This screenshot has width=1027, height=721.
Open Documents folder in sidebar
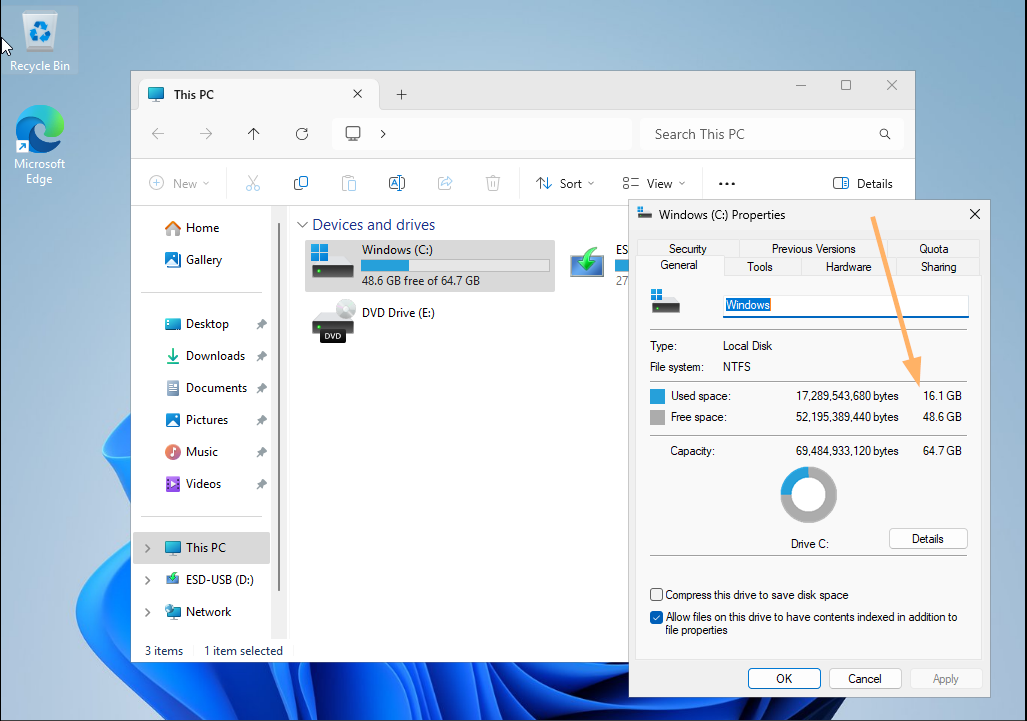pyautogui.click(x=216, y=388)
